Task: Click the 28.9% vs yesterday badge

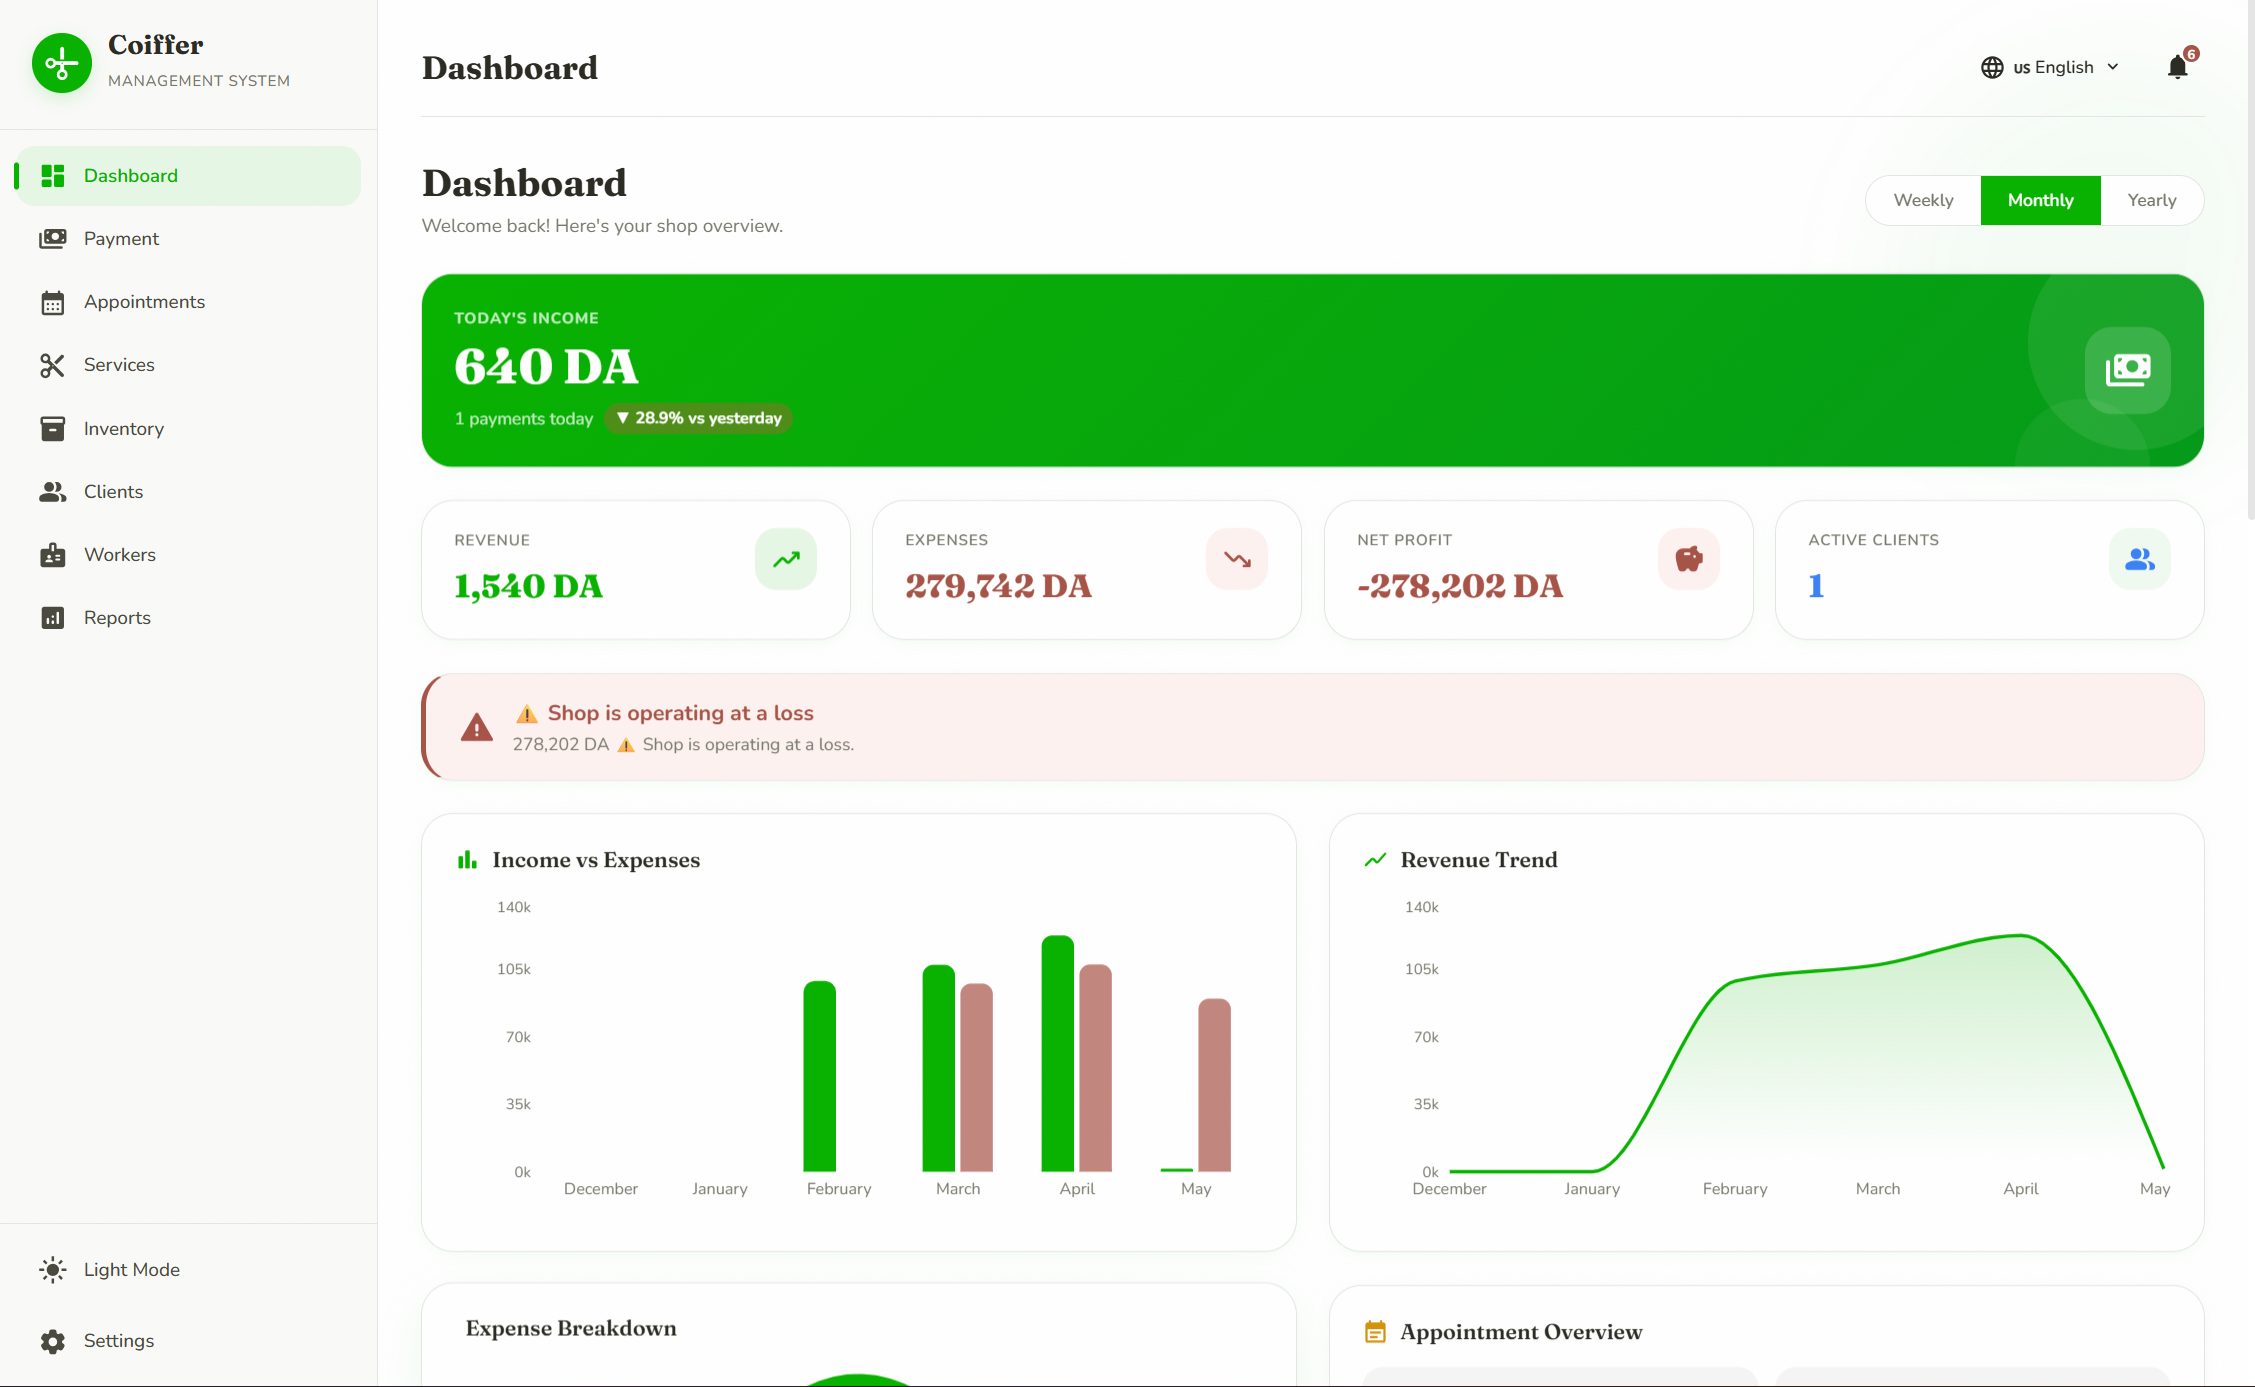Action: 698,418
